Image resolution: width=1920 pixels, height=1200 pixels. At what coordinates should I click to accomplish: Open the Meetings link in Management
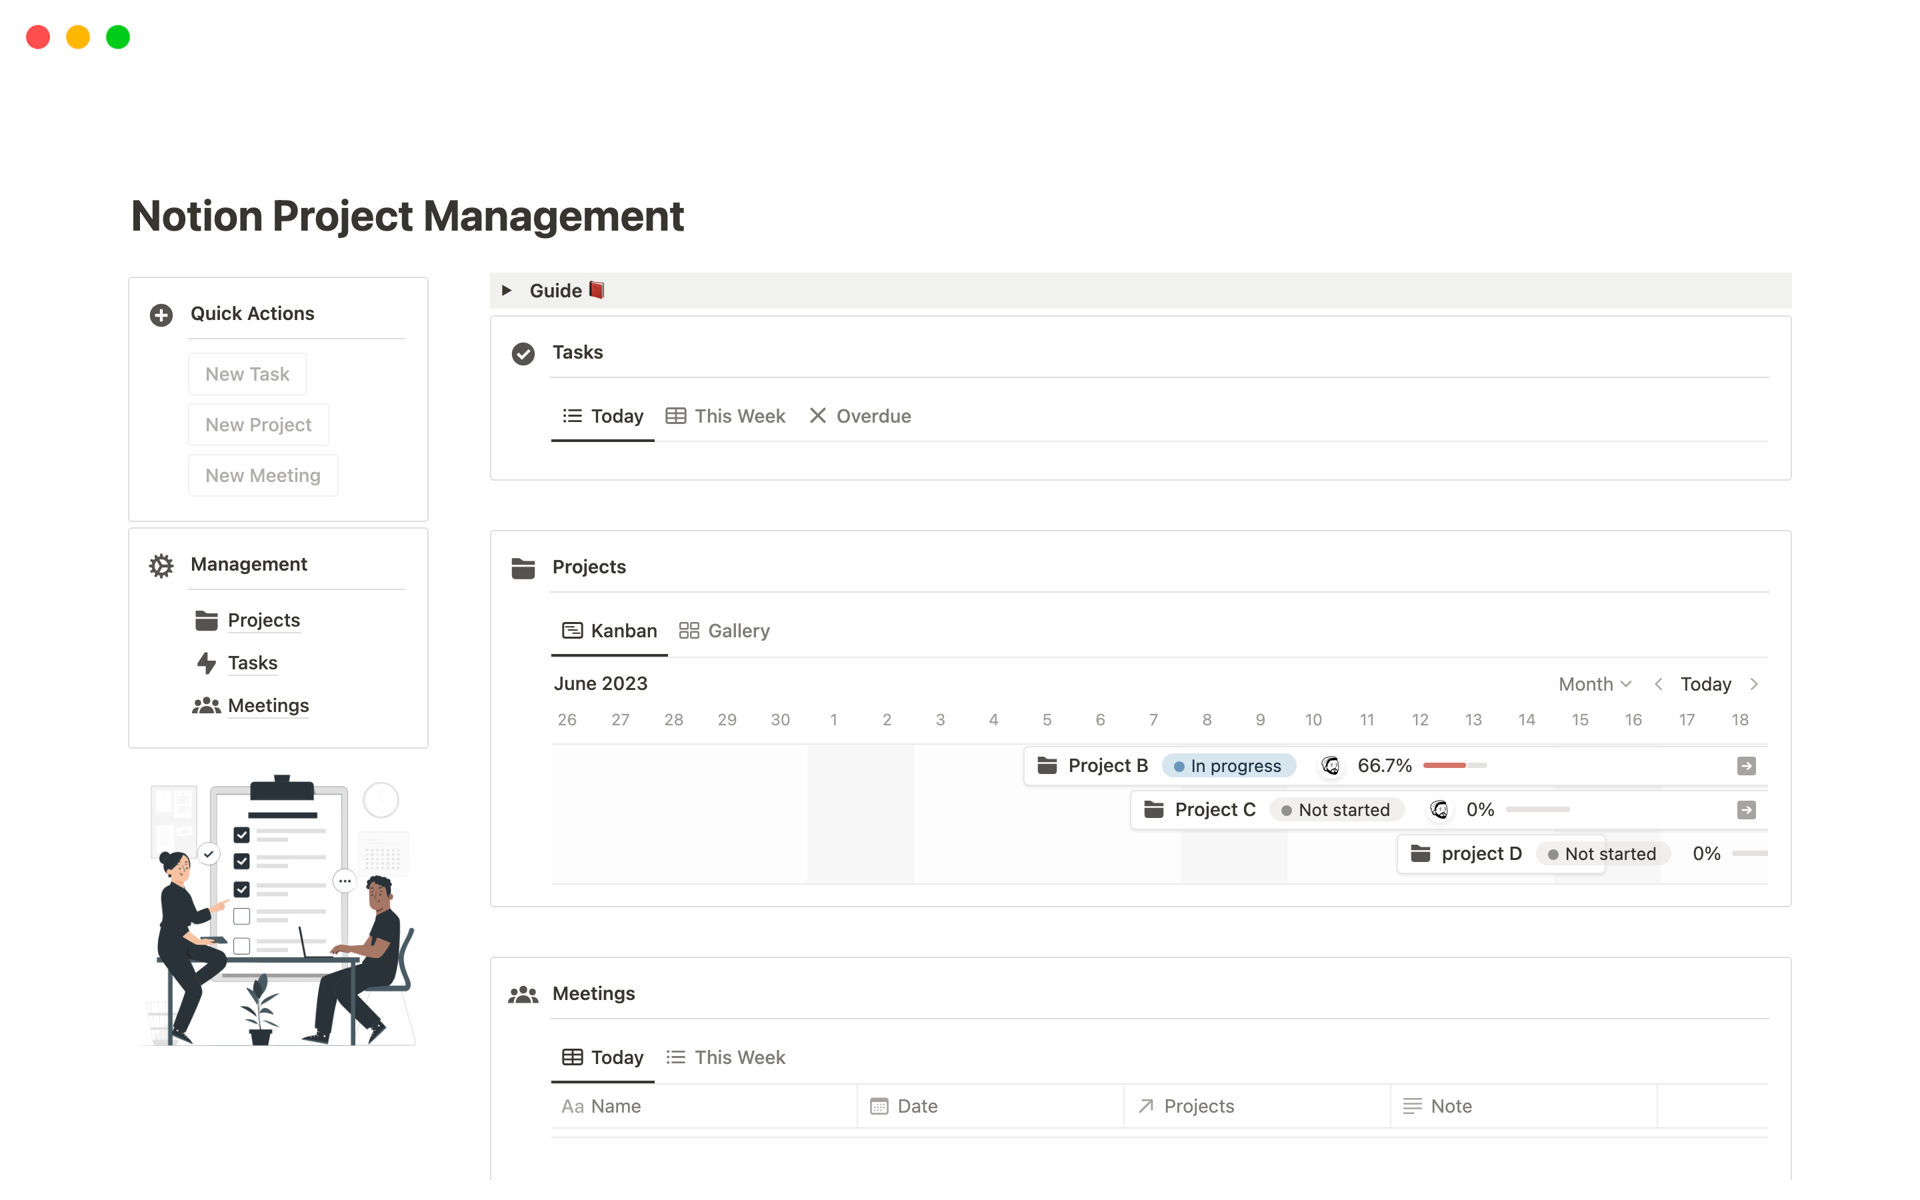pos(268,706)
